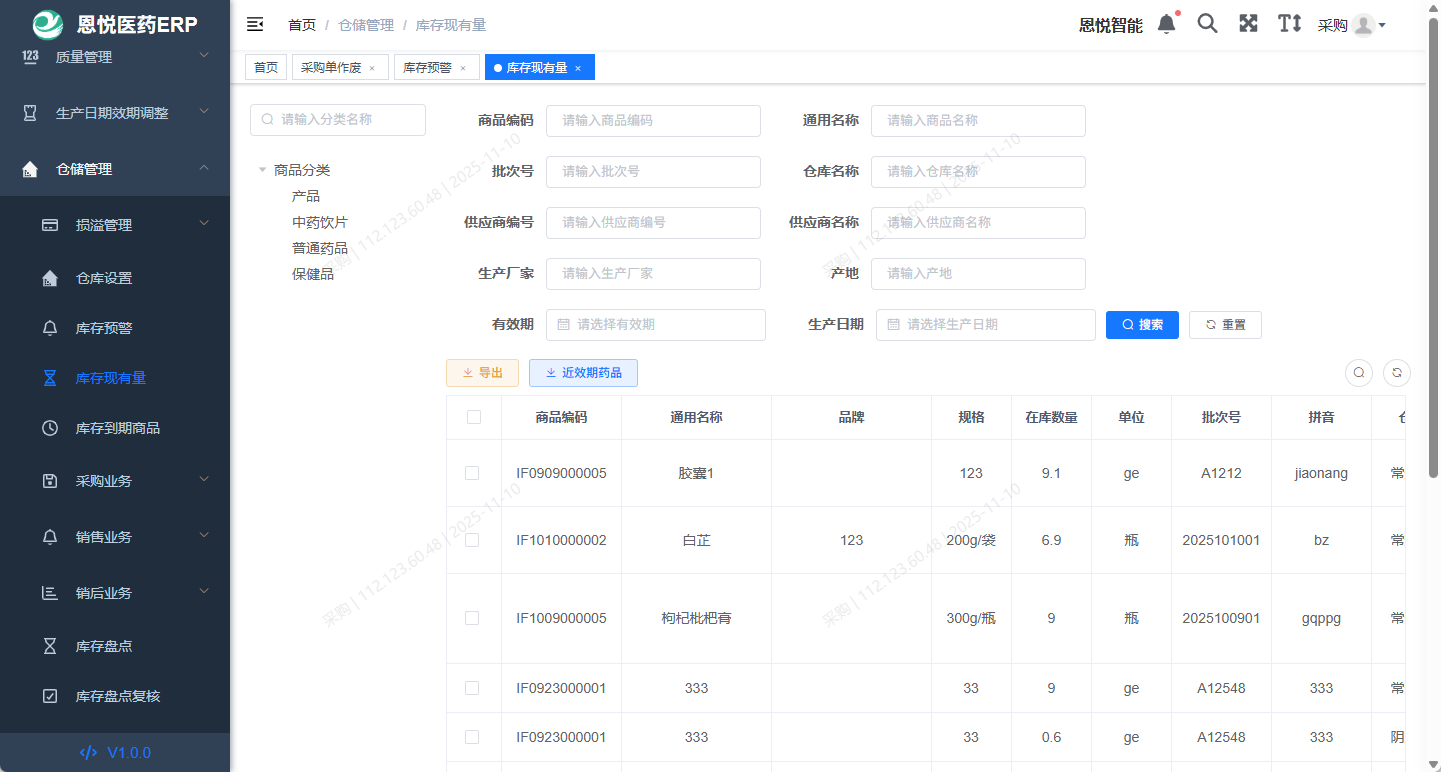Screen dimensions: 1441x772
Task: Click the table refresh icon above the grid
Action: tap(1396, 372)
